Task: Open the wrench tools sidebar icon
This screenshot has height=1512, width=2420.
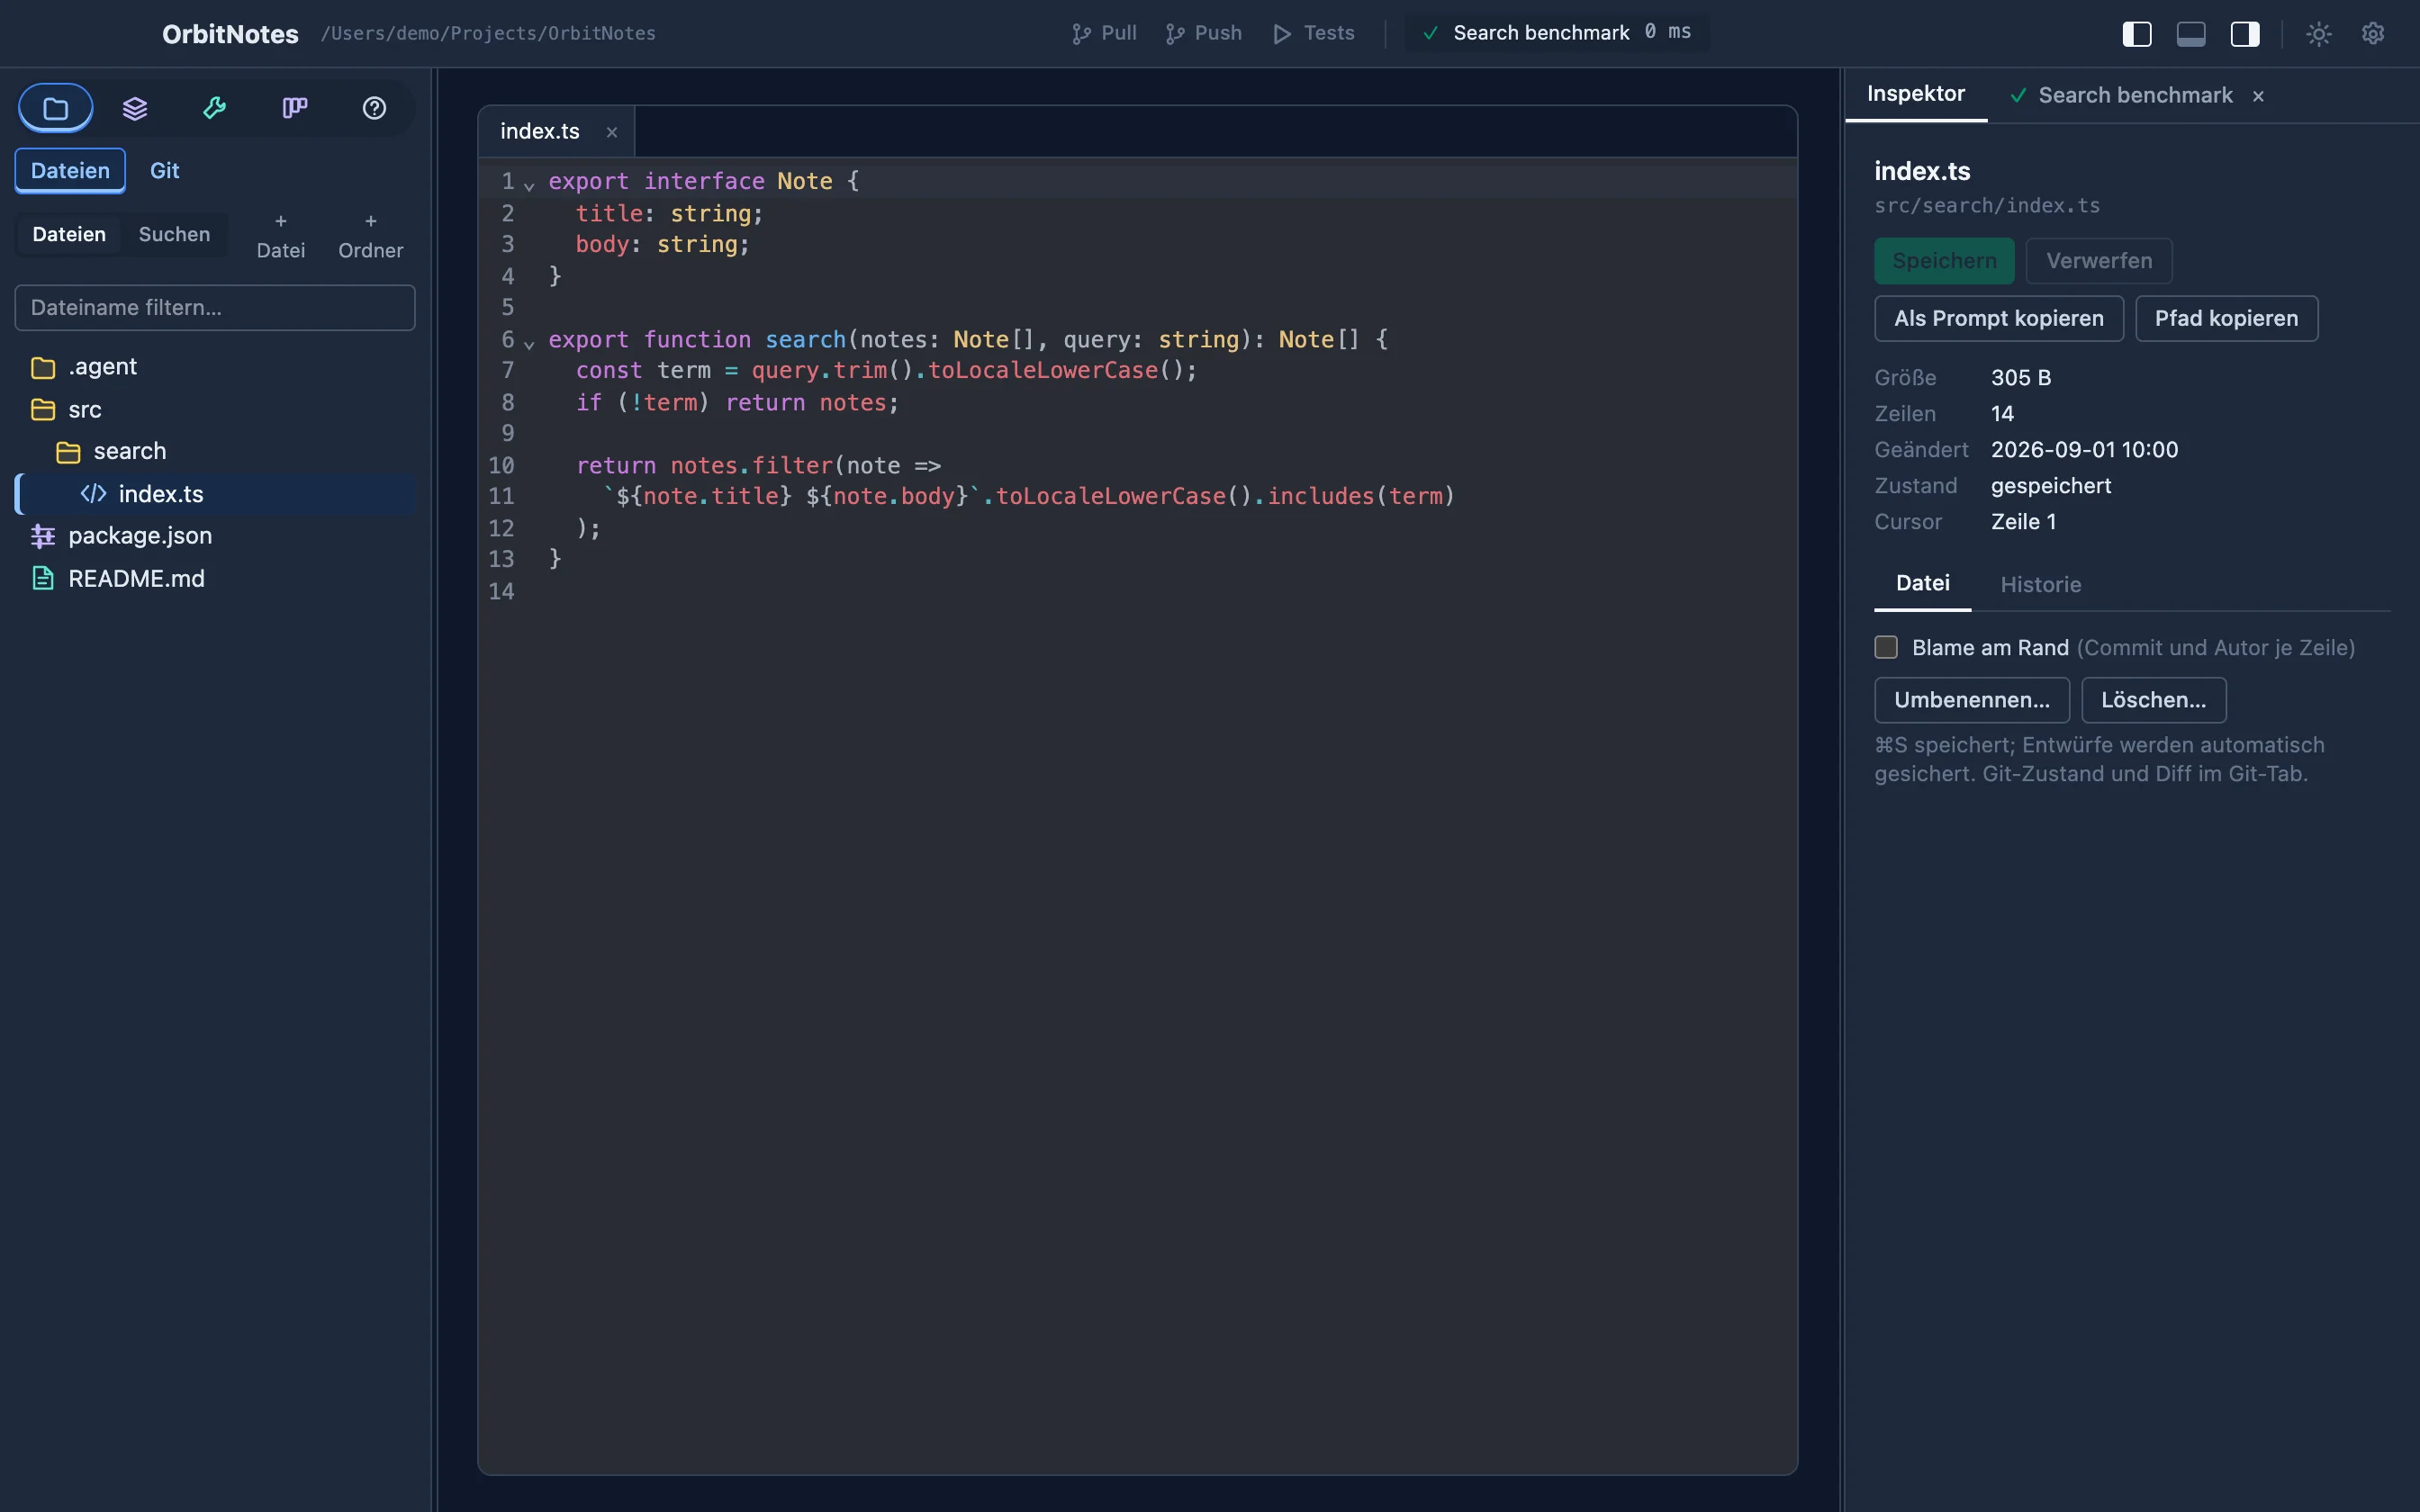Action: (215, 108)
